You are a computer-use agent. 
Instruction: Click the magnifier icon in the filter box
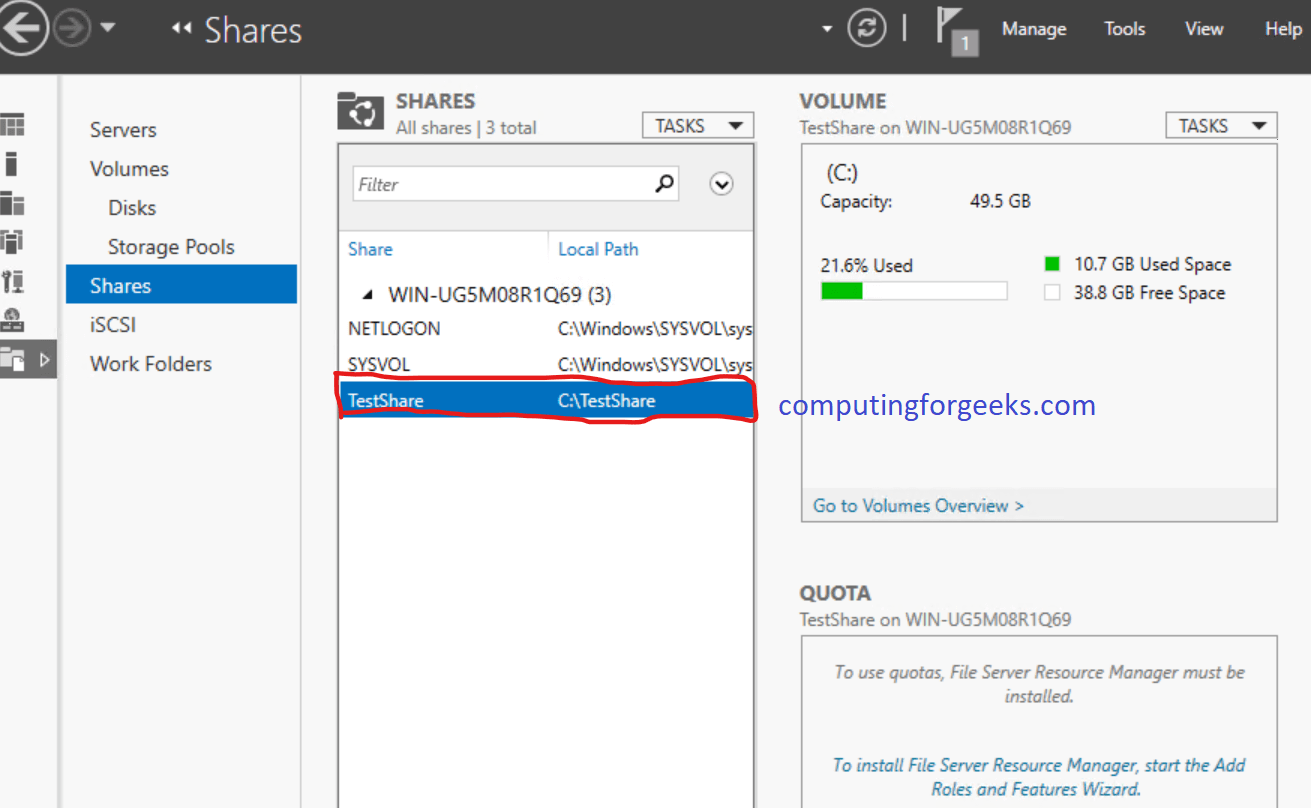(x=663, y=184)
